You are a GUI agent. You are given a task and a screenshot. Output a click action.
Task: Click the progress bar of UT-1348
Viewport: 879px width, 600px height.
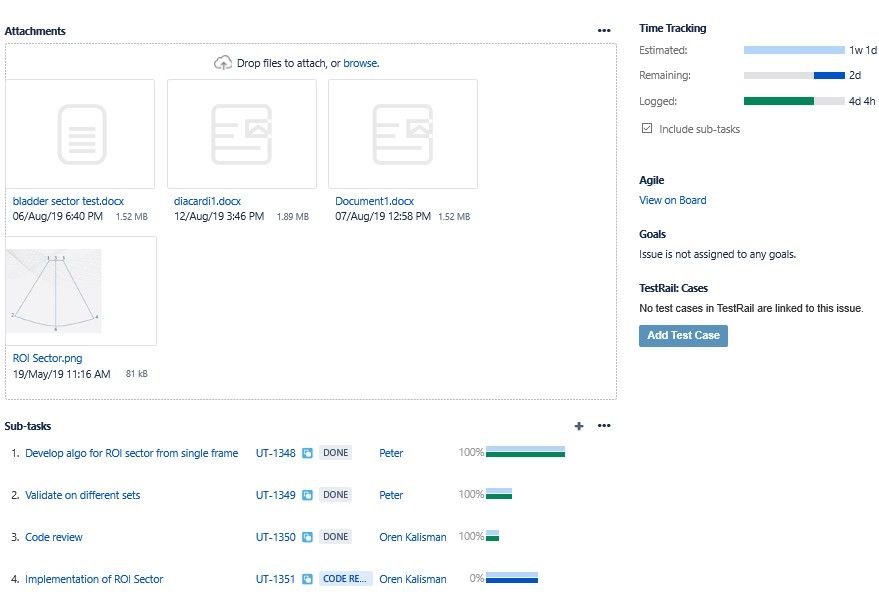[525, 452]
